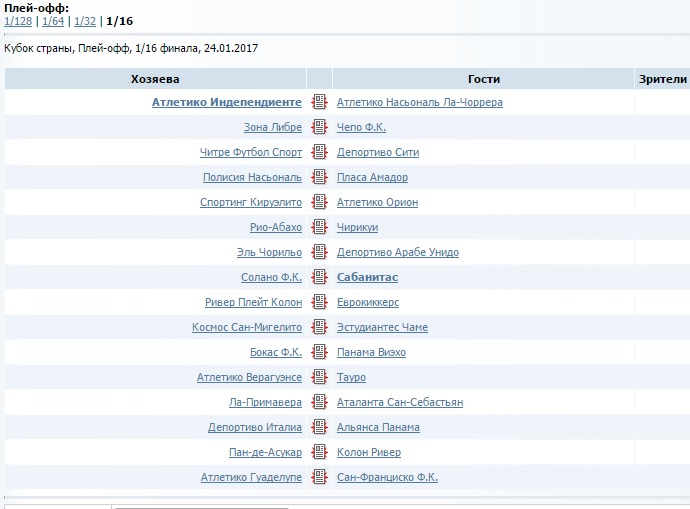
Task: Go to the 1/32 playoff round
Action: (85, 21)
